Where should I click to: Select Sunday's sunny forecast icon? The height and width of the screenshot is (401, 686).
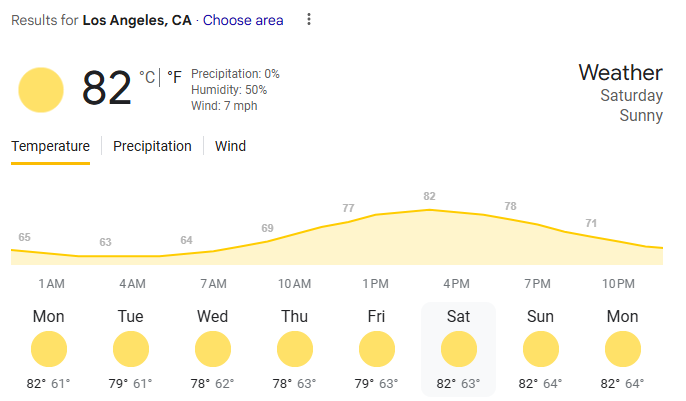541,350
